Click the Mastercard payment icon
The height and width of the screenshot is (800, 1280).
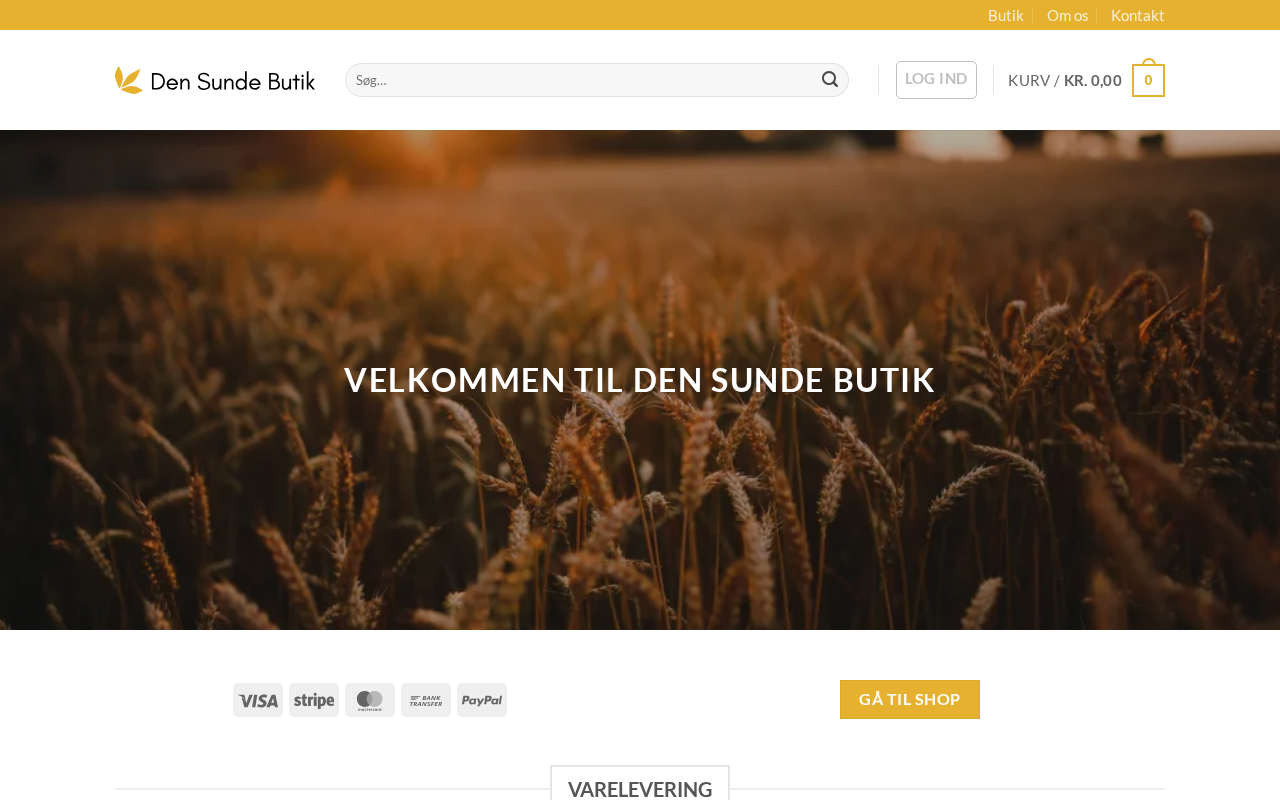click(x=370, y=700)
